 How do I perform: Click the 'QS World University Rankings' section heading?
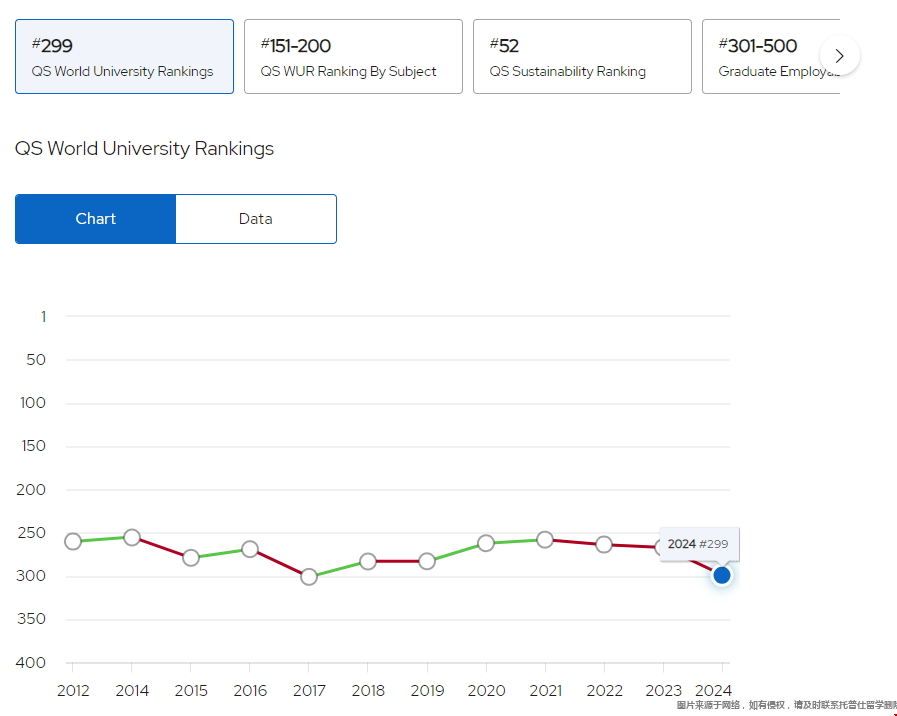click(x=144, y=149)
